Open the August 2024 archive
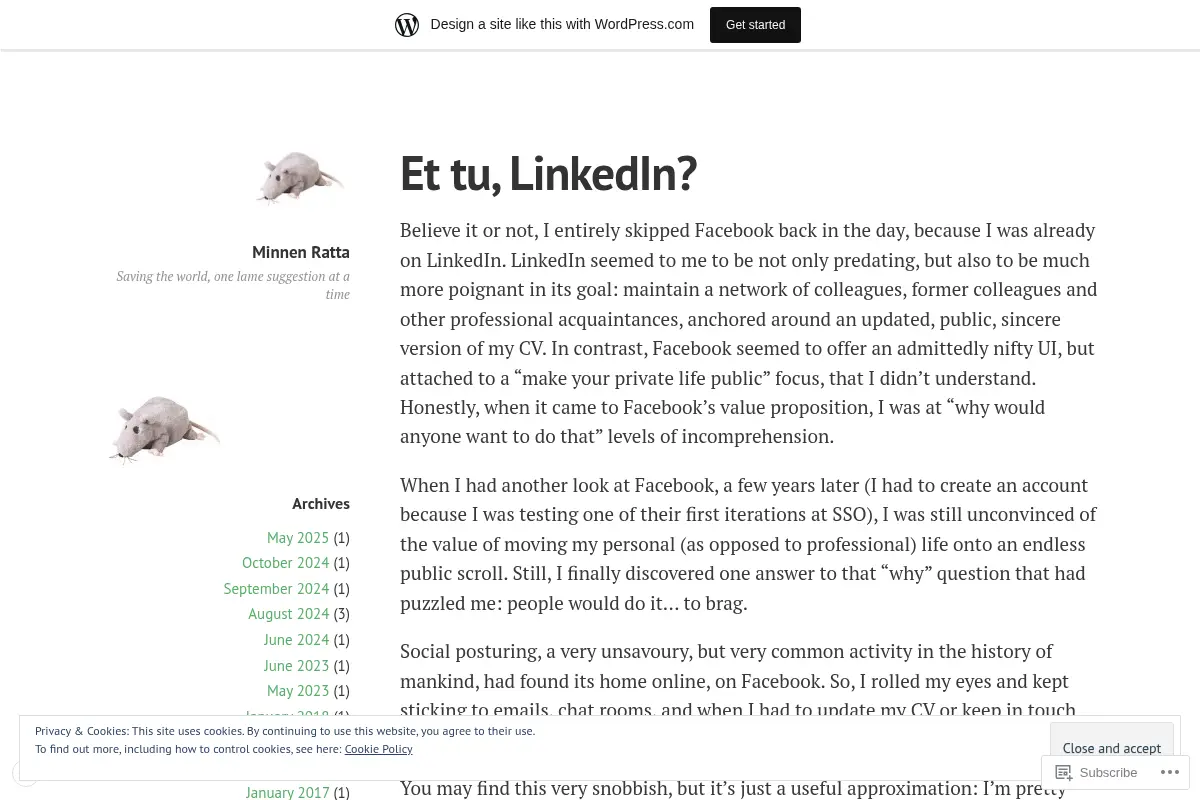The height and width of the screenshot is (800, 1200). tap(288, 614)
